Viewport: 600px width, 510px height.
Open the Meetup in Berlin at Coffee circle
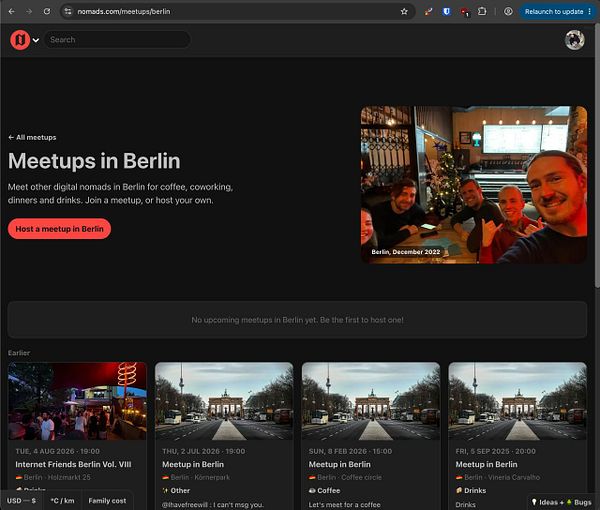coord(339,464)
